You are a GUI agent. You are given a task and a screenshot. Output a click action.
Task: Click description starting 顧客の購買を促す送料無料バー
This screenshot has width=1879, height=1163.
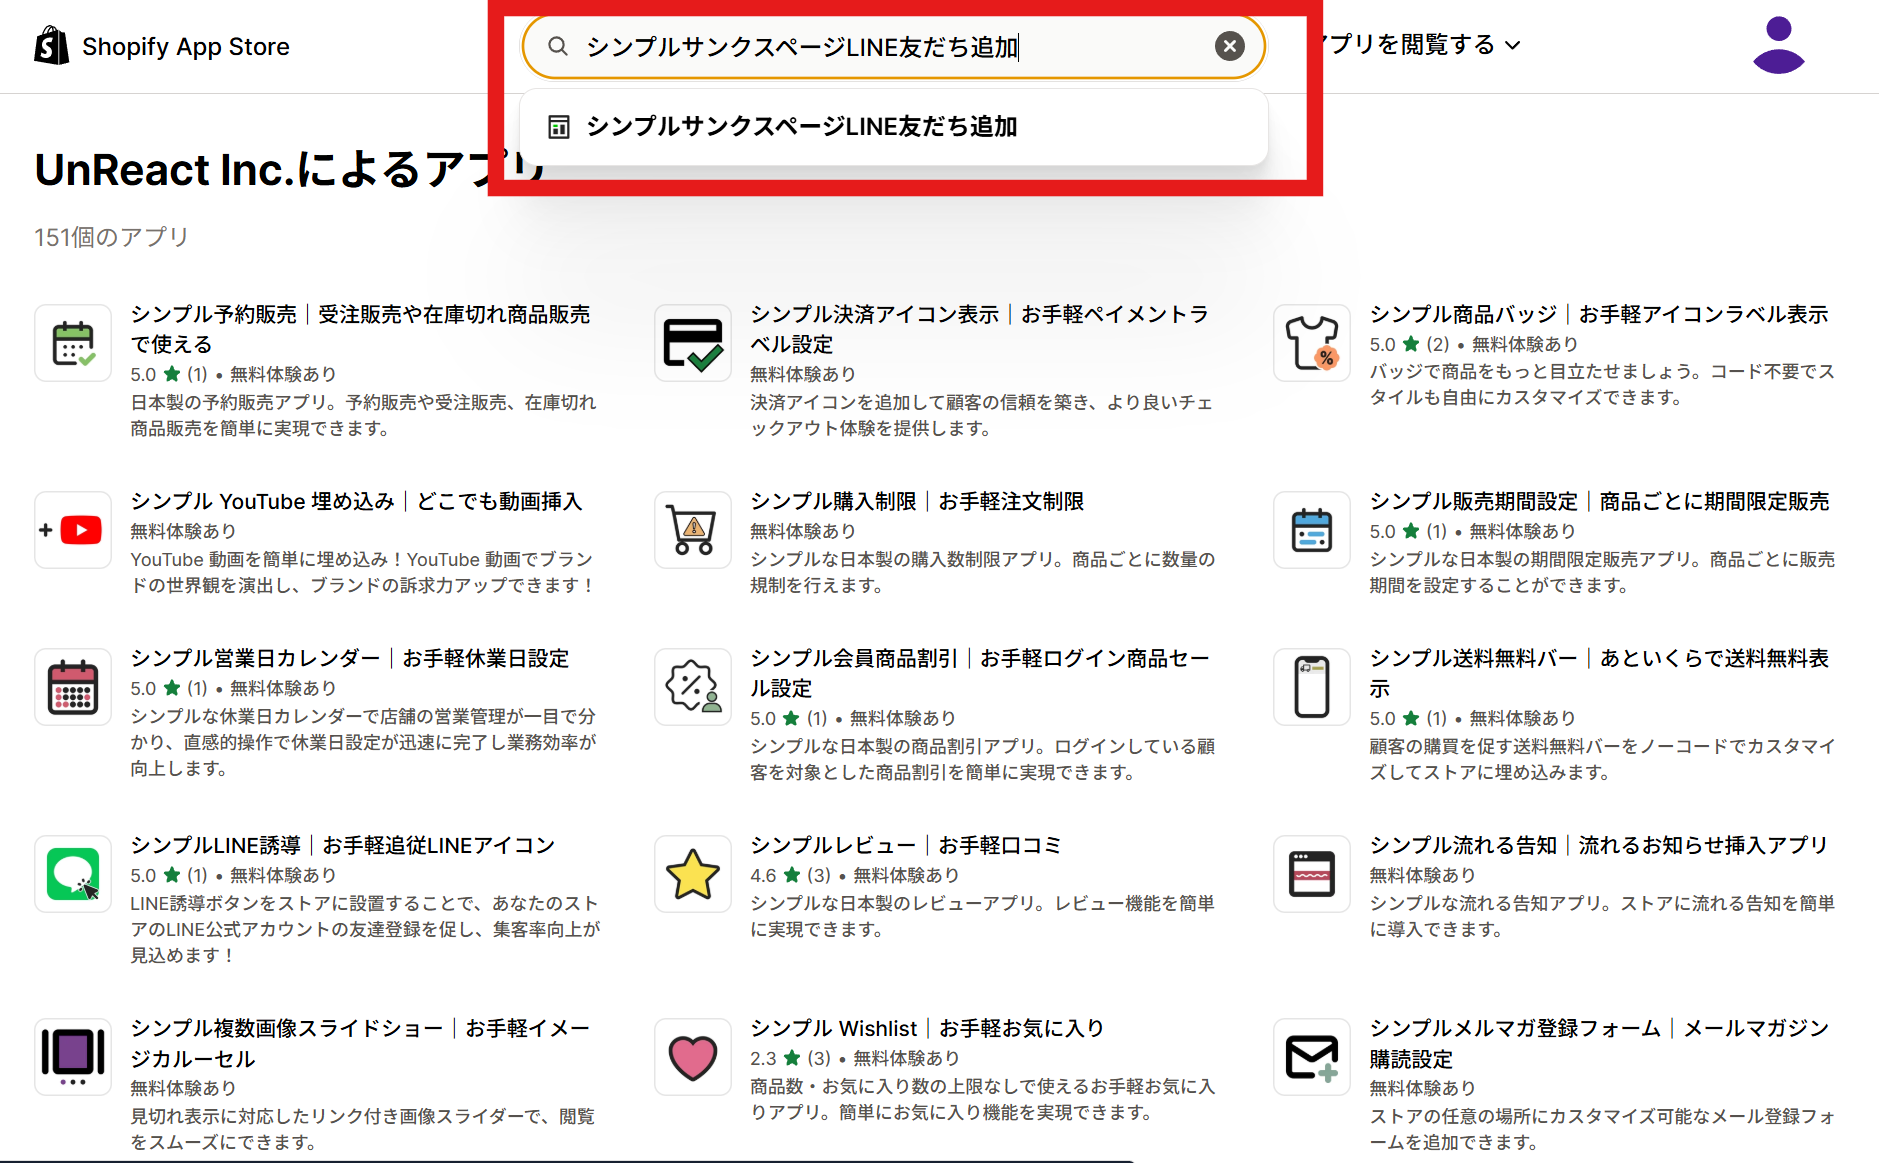click(1602, 759)
